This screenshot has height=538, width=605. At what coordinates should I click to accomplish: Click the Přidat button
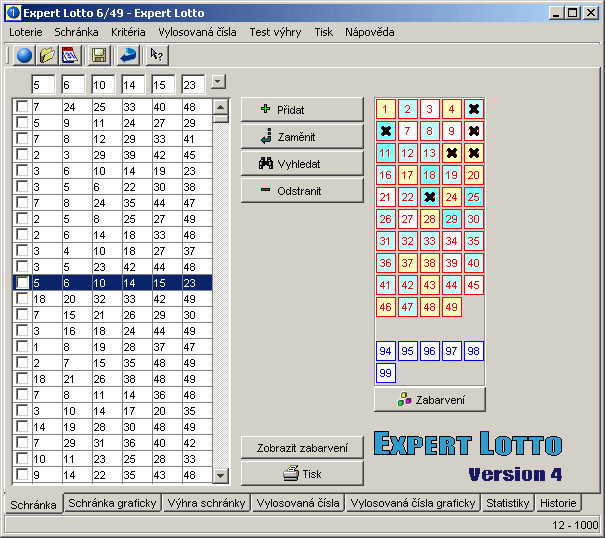click(x=302, y=110)
